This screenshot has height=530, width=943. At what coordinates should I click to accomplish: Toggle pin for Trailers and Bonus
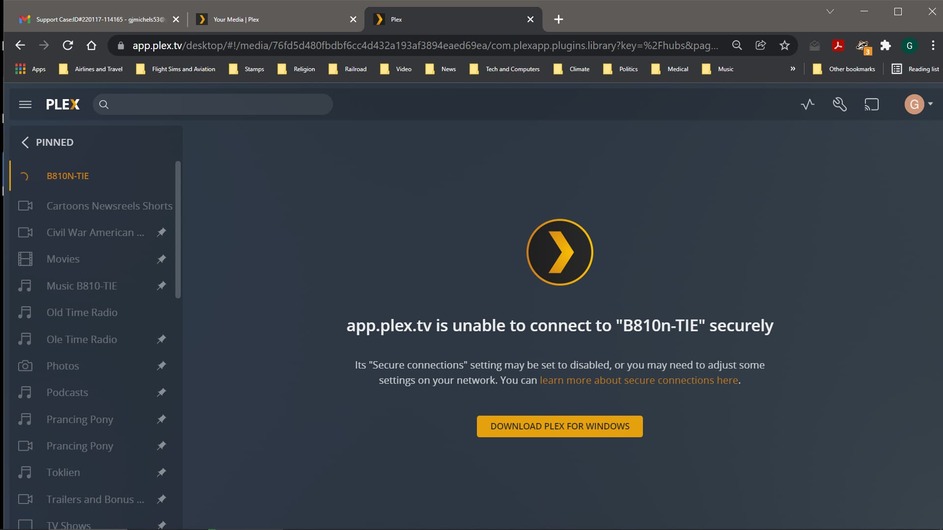tap(161, 499)
